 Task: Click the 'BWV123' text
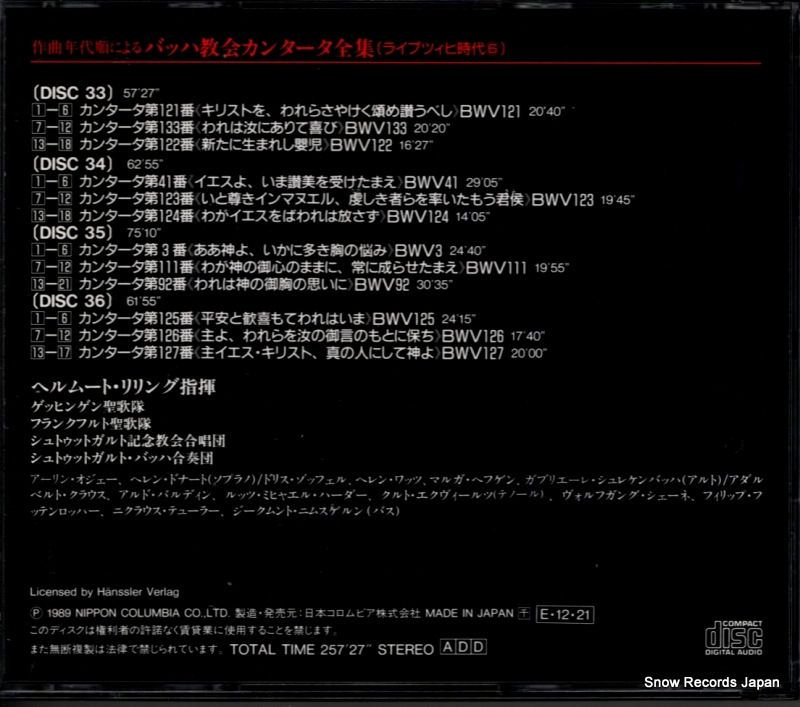click(563, 199)
